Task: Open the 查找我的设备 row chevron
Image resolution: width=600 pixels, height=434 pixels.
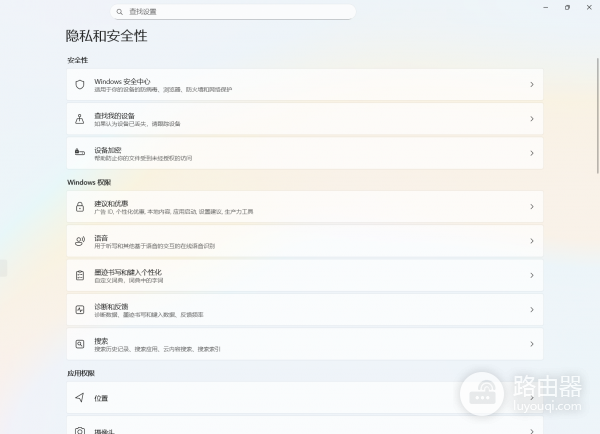Action: (532, 119)
